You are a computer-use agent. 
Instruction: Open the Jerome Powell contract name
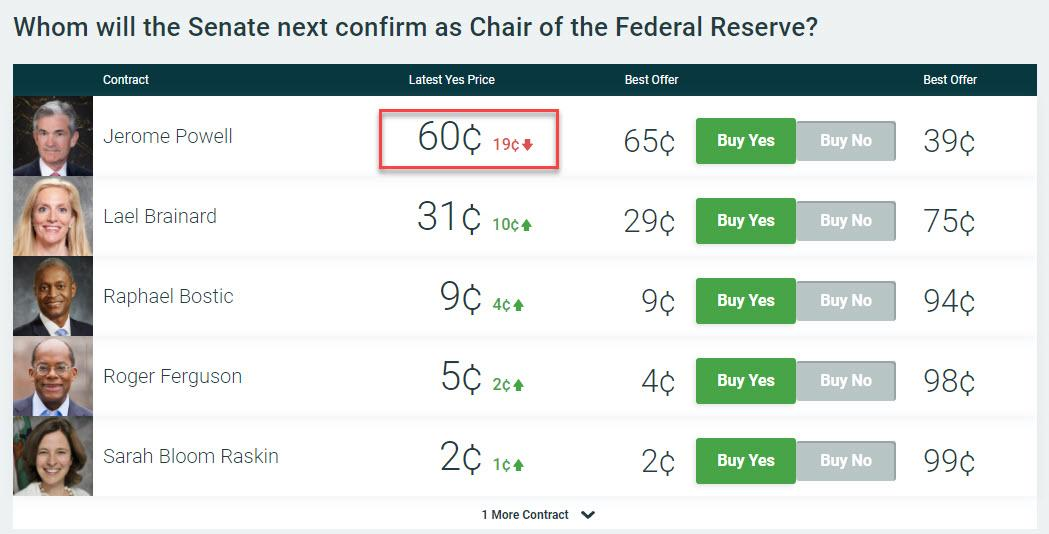168,136
